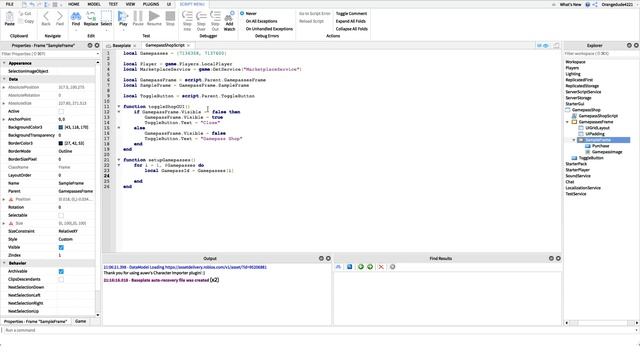Click the binoculars icon in Find Results toolbar
The width and height of the screenshot is (640, 360).
click(x=338, y=267)
